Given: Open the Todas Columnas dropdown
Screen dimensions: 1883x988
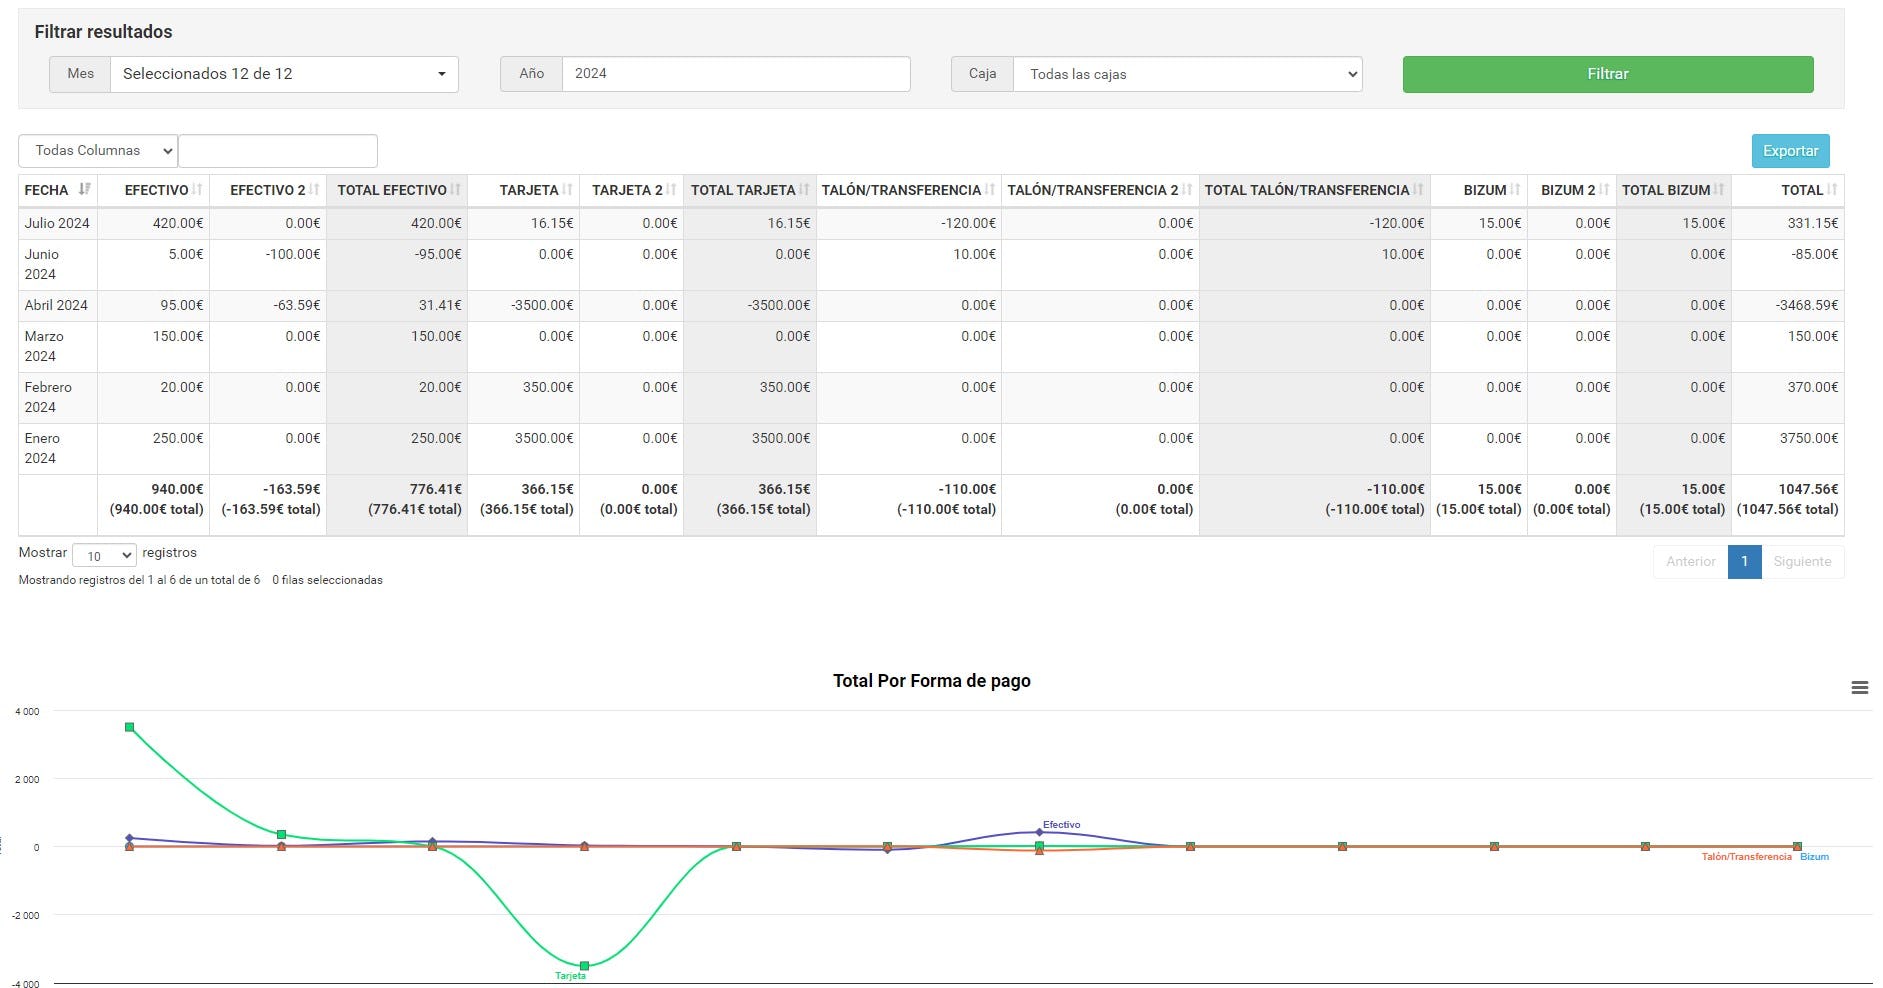Looking at the screenshot, I should 95,150.
